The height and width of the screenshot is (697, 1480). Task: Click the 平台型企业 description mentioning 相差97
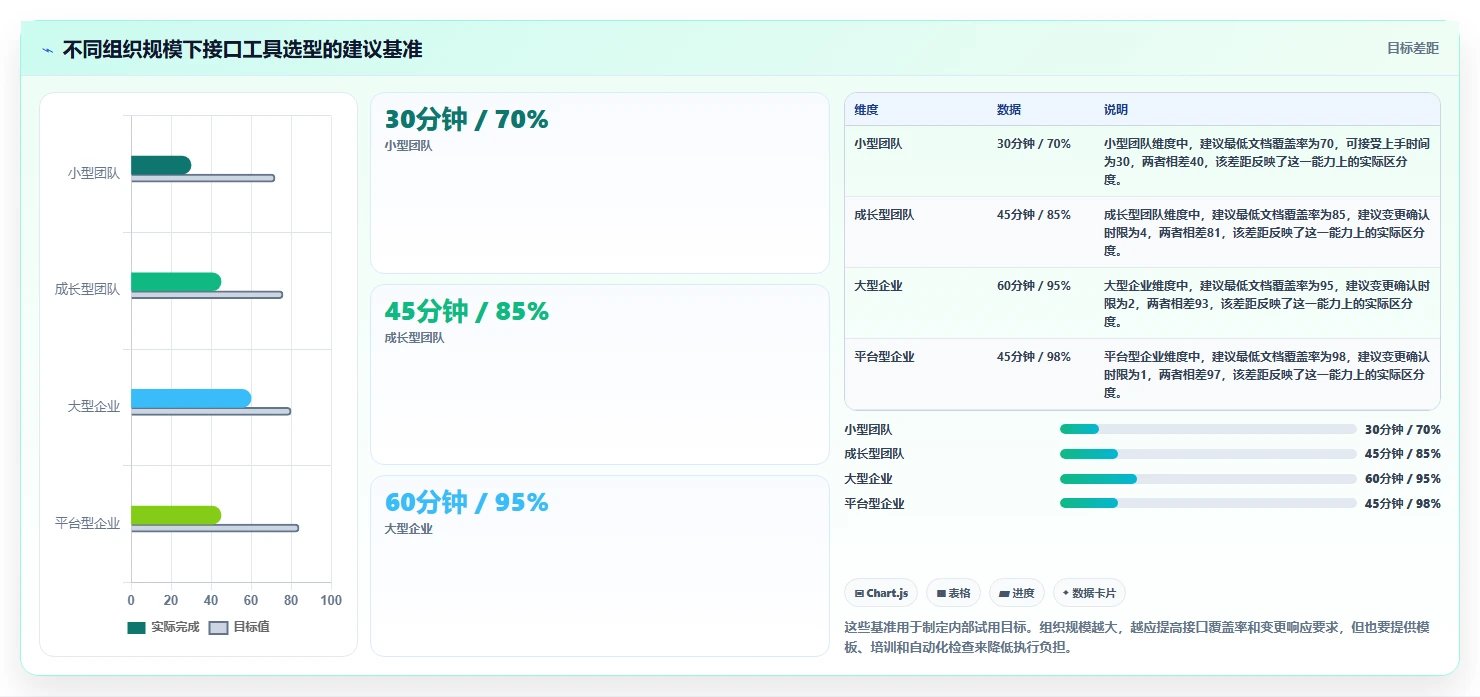(x=1266, y=375)
